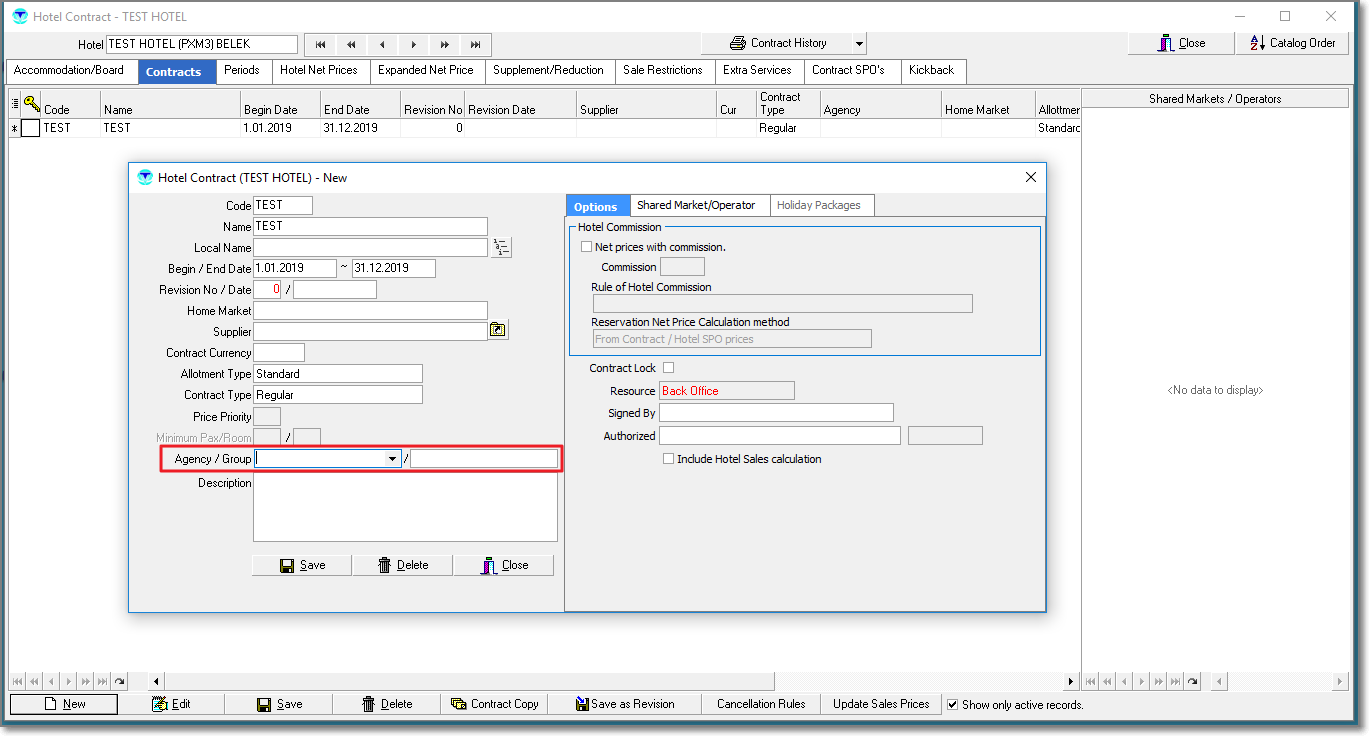Click the Local Name field
The image size is (1369, 736).
coord(371,247)
